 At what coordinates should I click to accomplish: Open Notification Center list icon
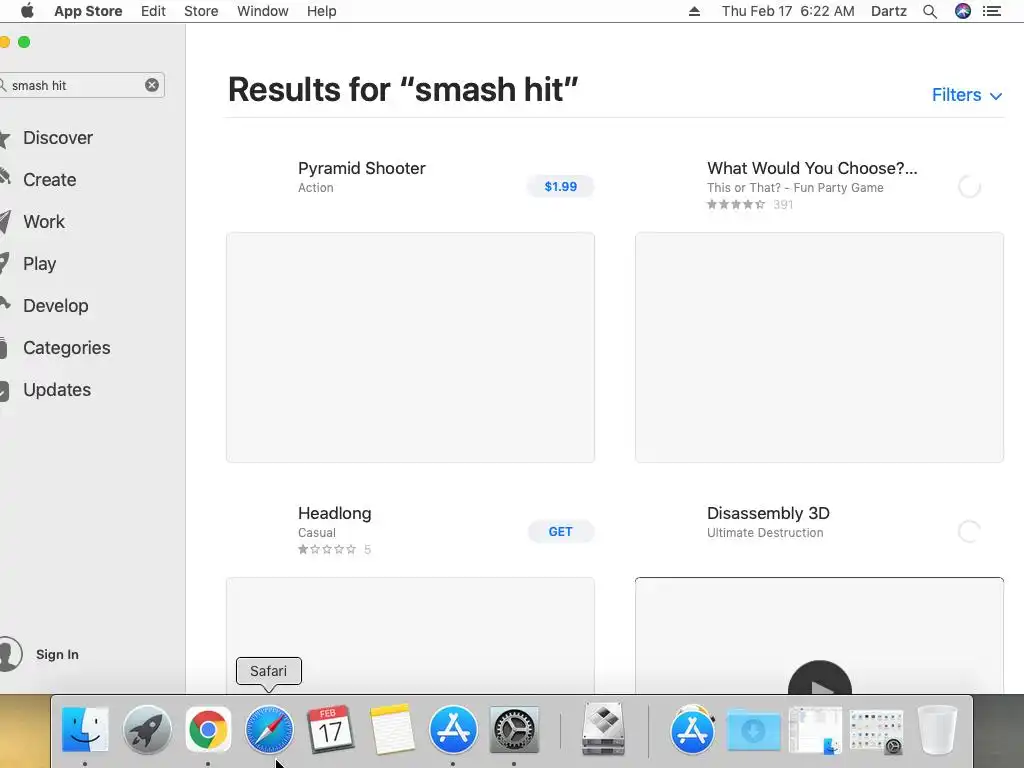click(x=991, y=11)
